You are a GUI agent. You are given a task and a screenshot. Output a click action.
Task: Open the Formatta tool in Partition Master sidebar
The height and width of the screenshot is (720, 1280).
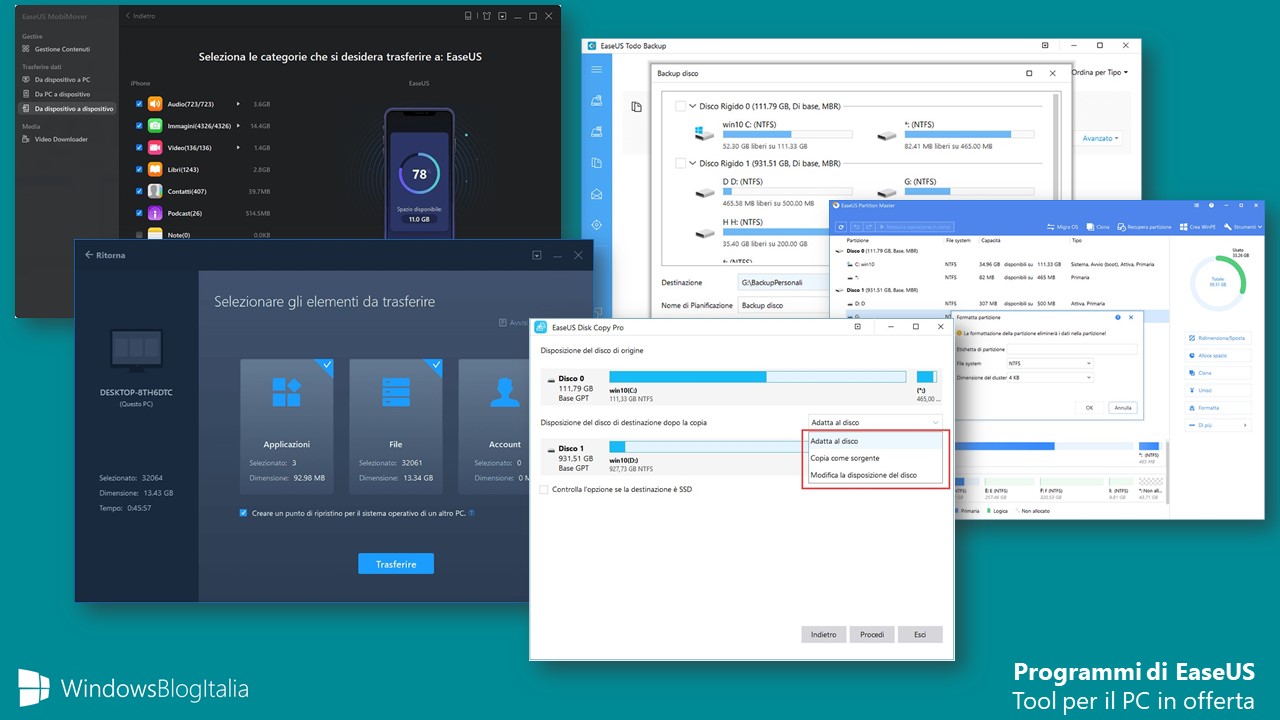[x=1210, y=407]
